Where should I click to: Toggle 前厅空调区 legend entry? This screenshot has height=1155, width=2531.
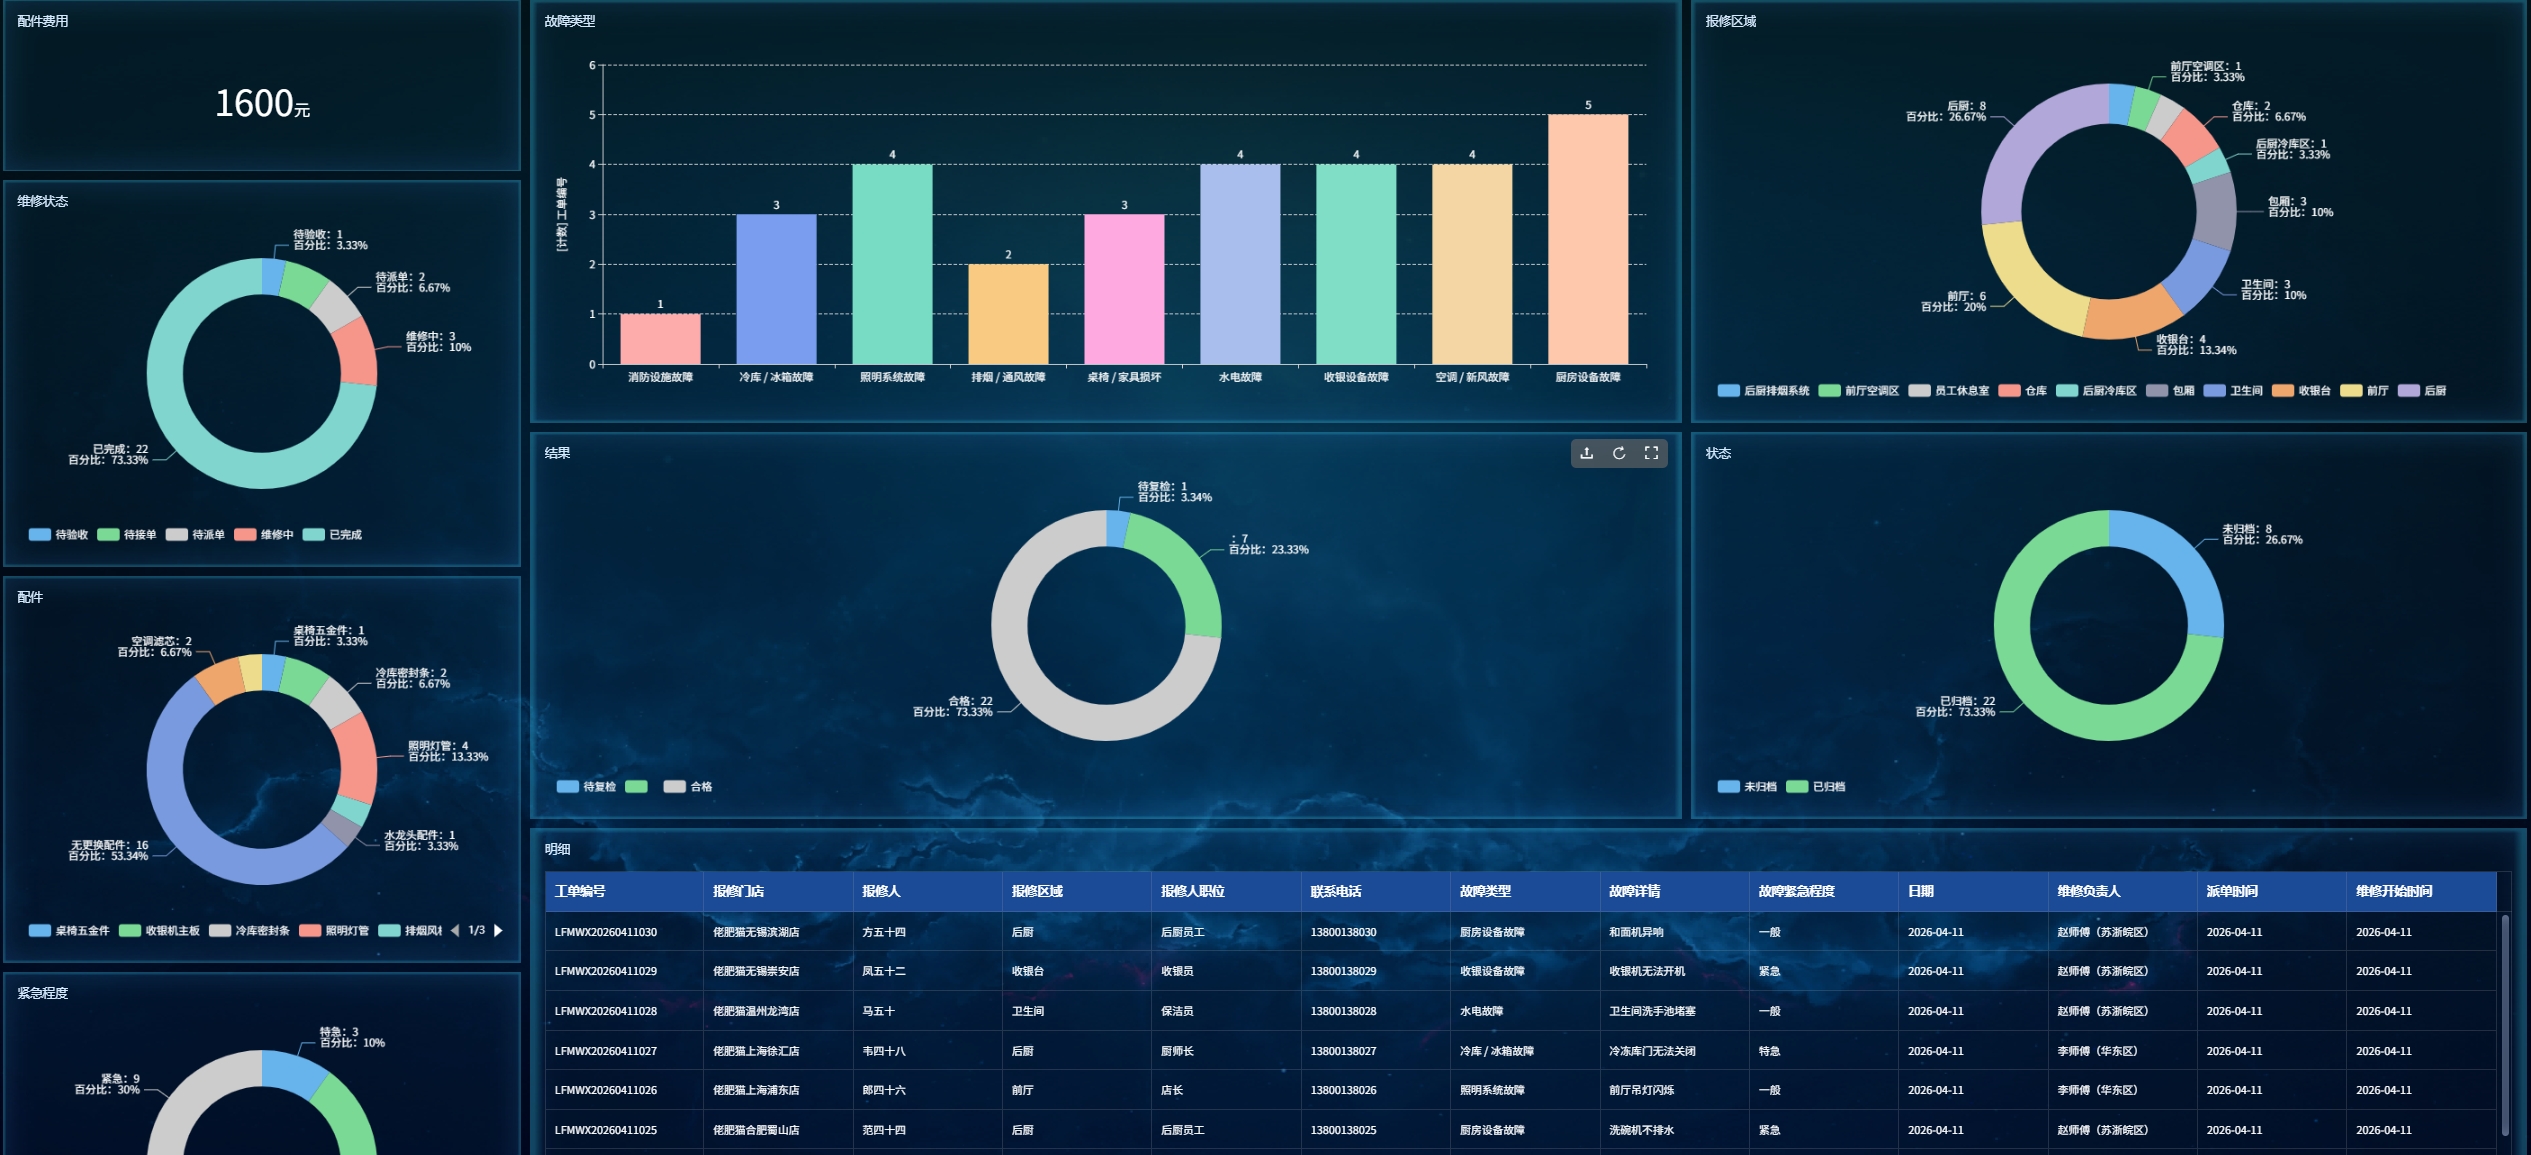(1858, 391)
